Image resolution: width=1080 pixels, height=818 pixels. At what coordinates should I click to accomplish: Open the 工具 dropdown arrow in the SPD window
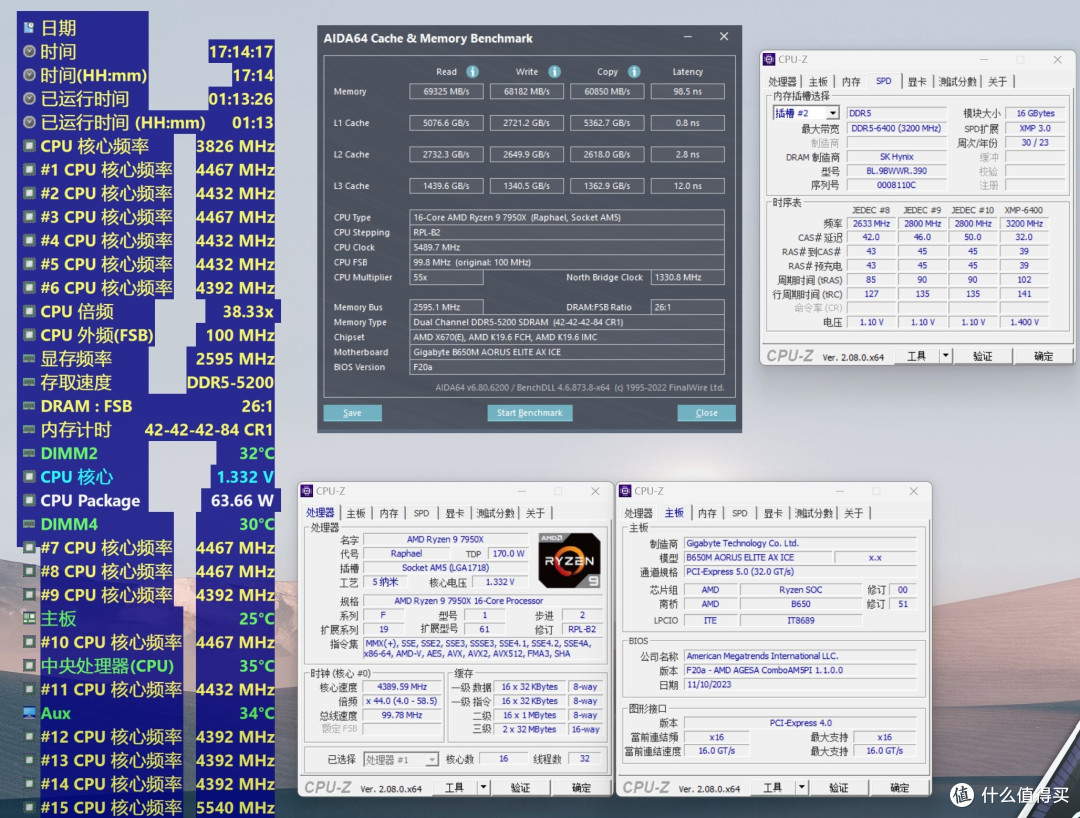pos(946,356)
